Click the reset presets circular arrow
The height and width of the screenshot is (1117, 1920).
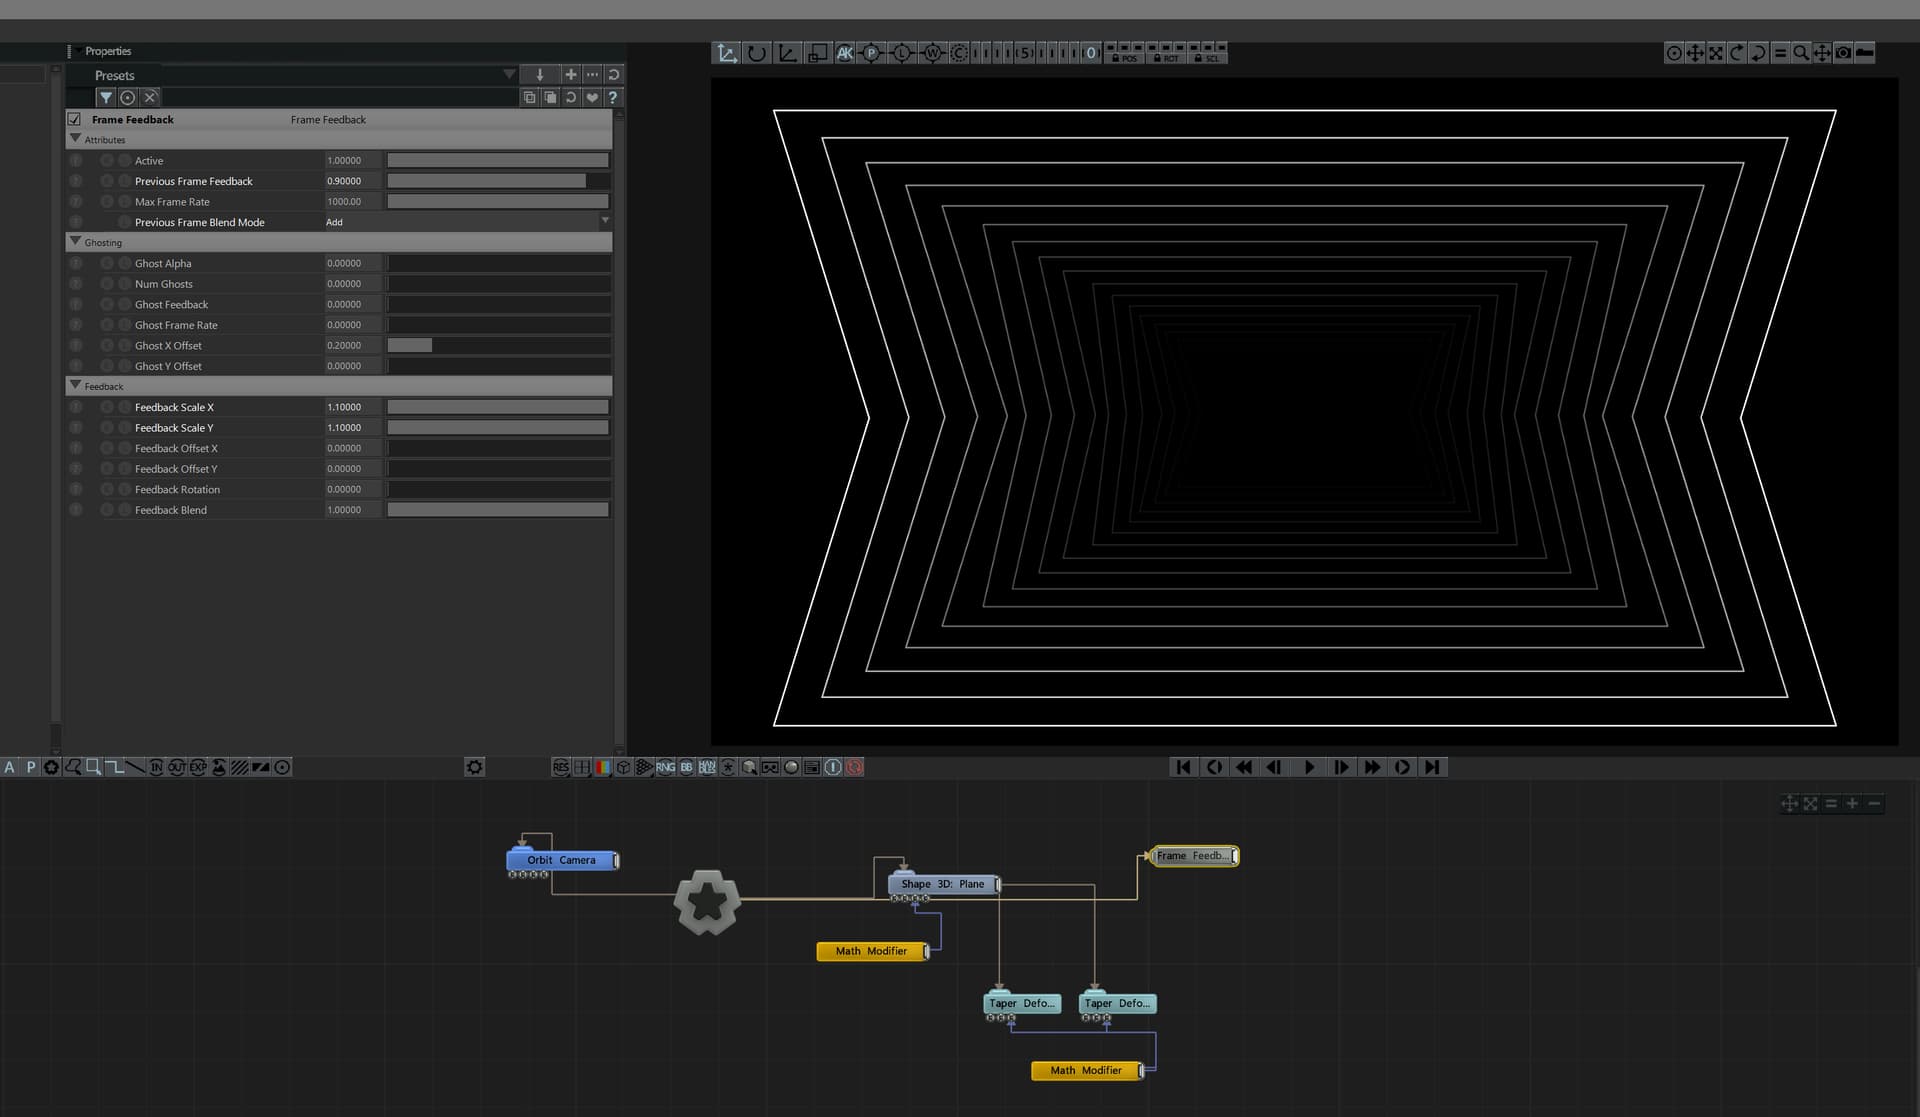click(x=614, y=74)
